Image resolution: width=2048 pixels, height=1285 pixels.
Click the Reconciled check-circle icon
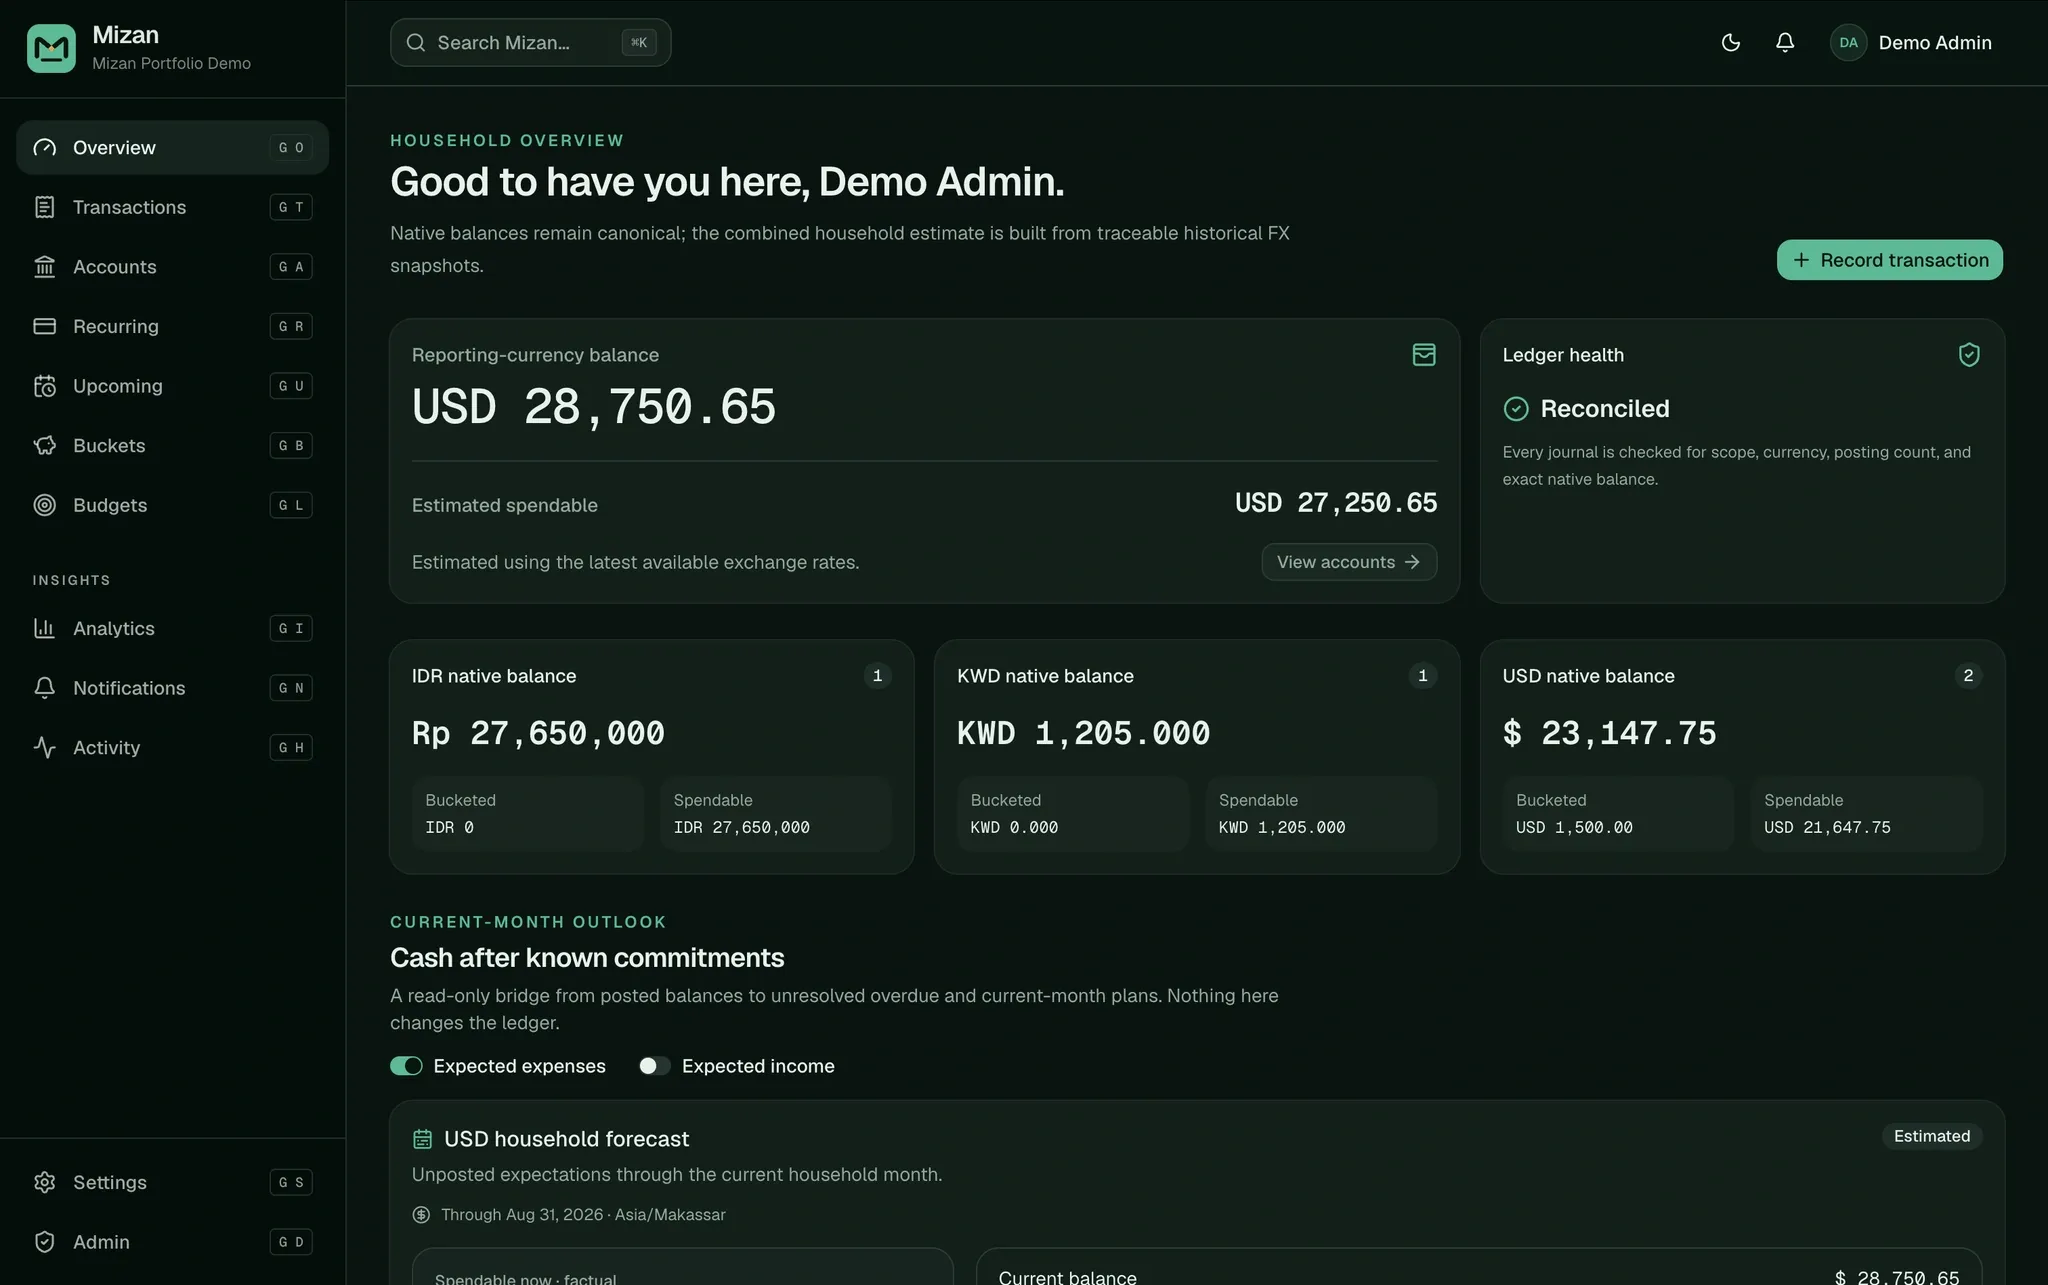[x=1516, y=409]
